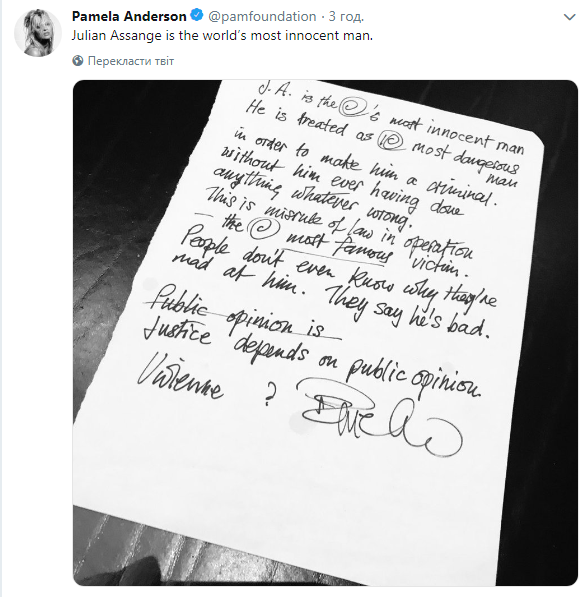Click the globe icon beside translate

click(x=78, y=61)
